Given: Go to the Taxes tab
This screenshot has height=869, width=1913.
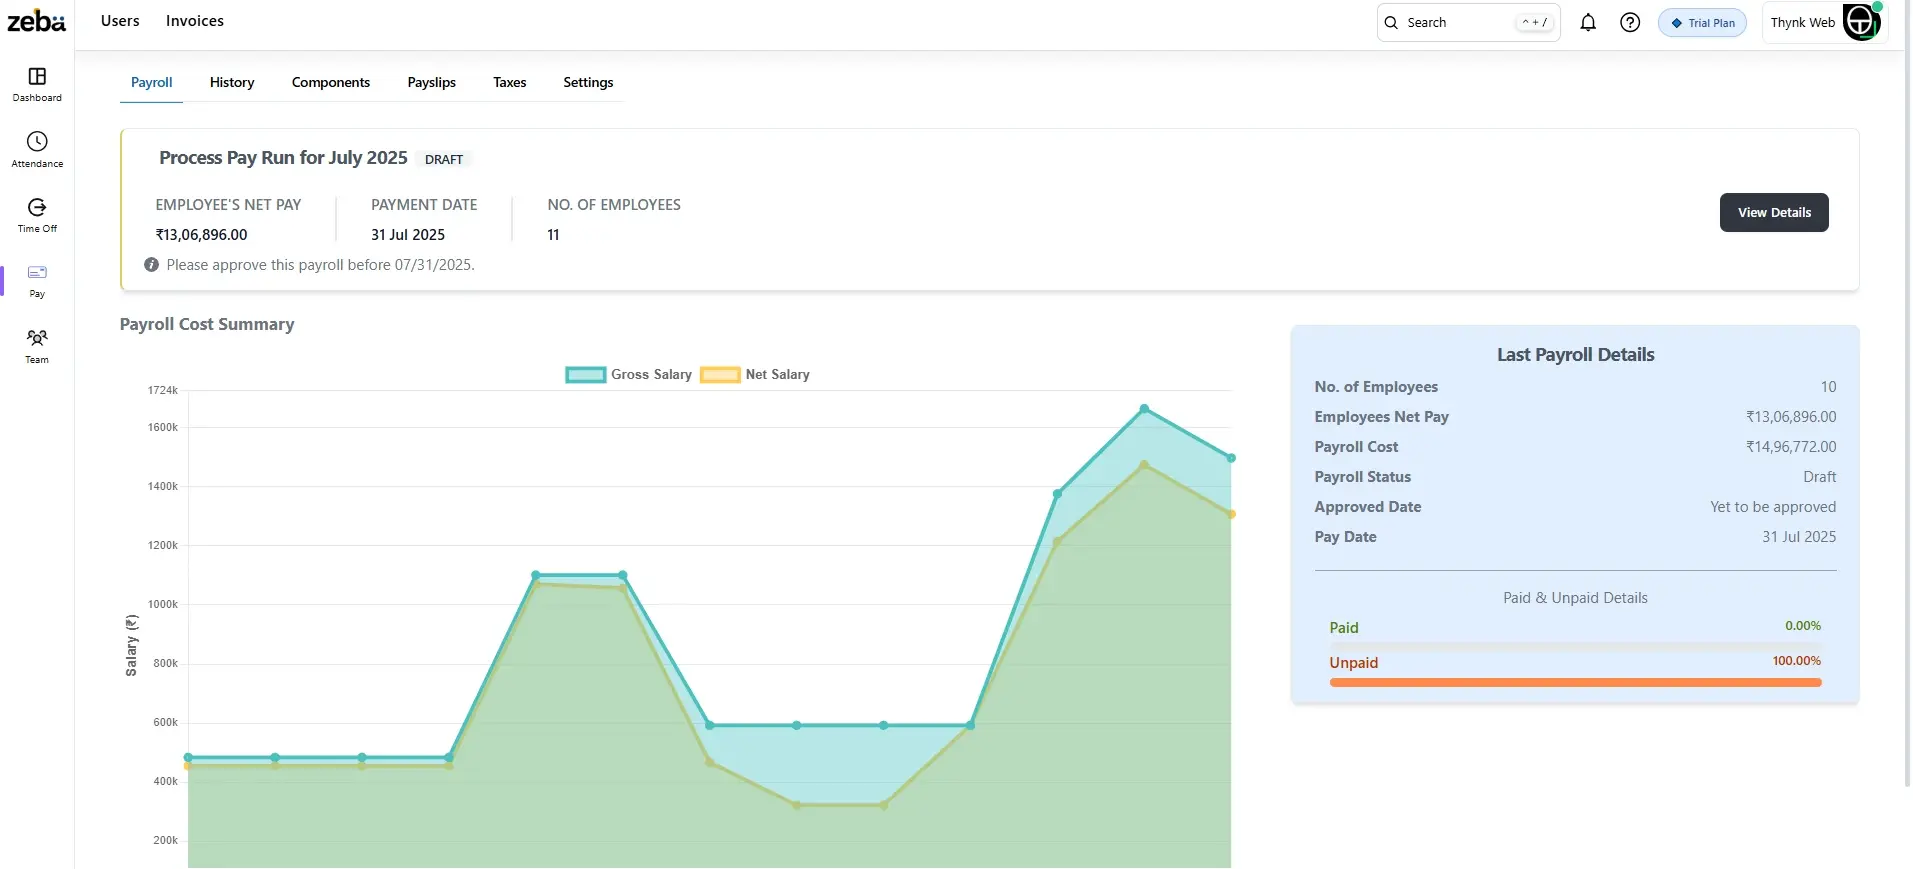Looking at the screenshot, I should 510,82.
